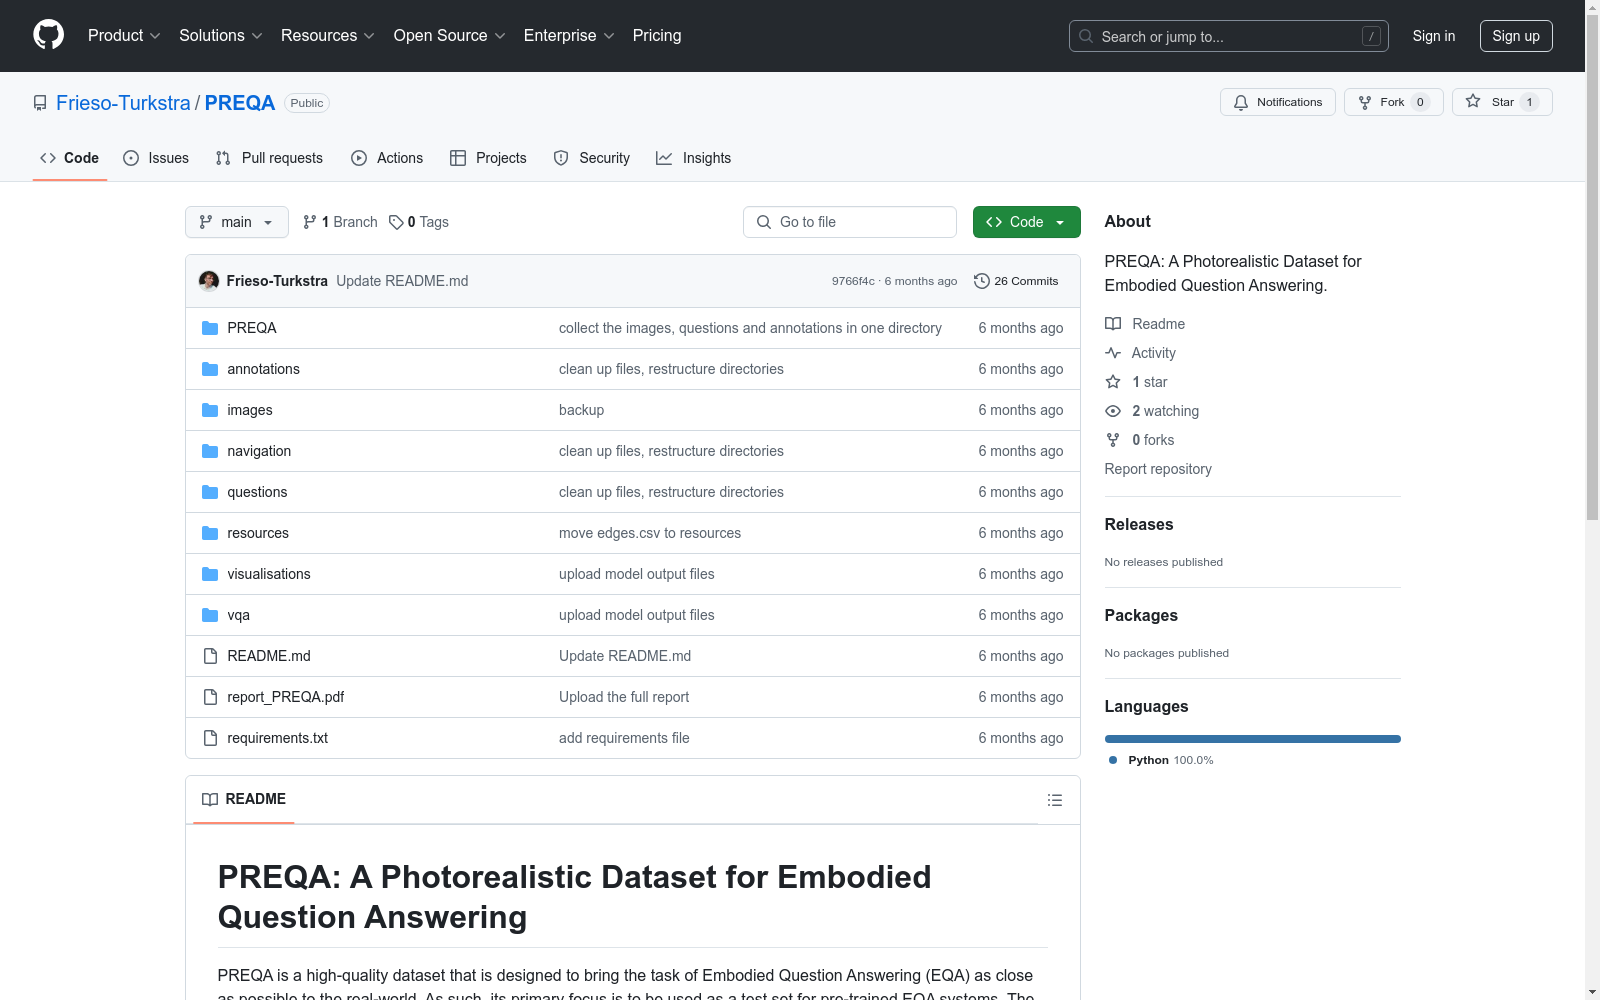Open 'move edges.csv to resources' commit
Viewport: 1600px width, 1000px height.
pos(650,533)
